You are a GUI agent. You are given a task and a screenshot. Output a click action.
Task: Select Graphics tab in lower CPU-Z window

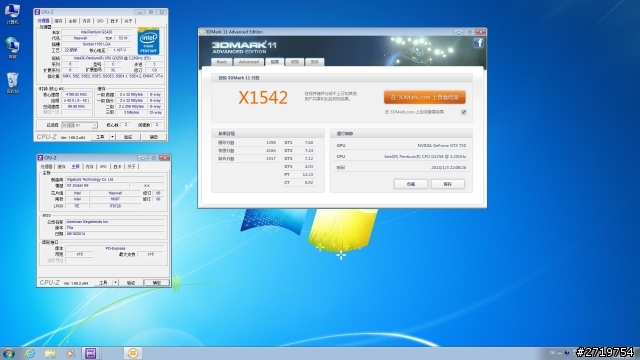pyautogui.click(x=117, y=167)
